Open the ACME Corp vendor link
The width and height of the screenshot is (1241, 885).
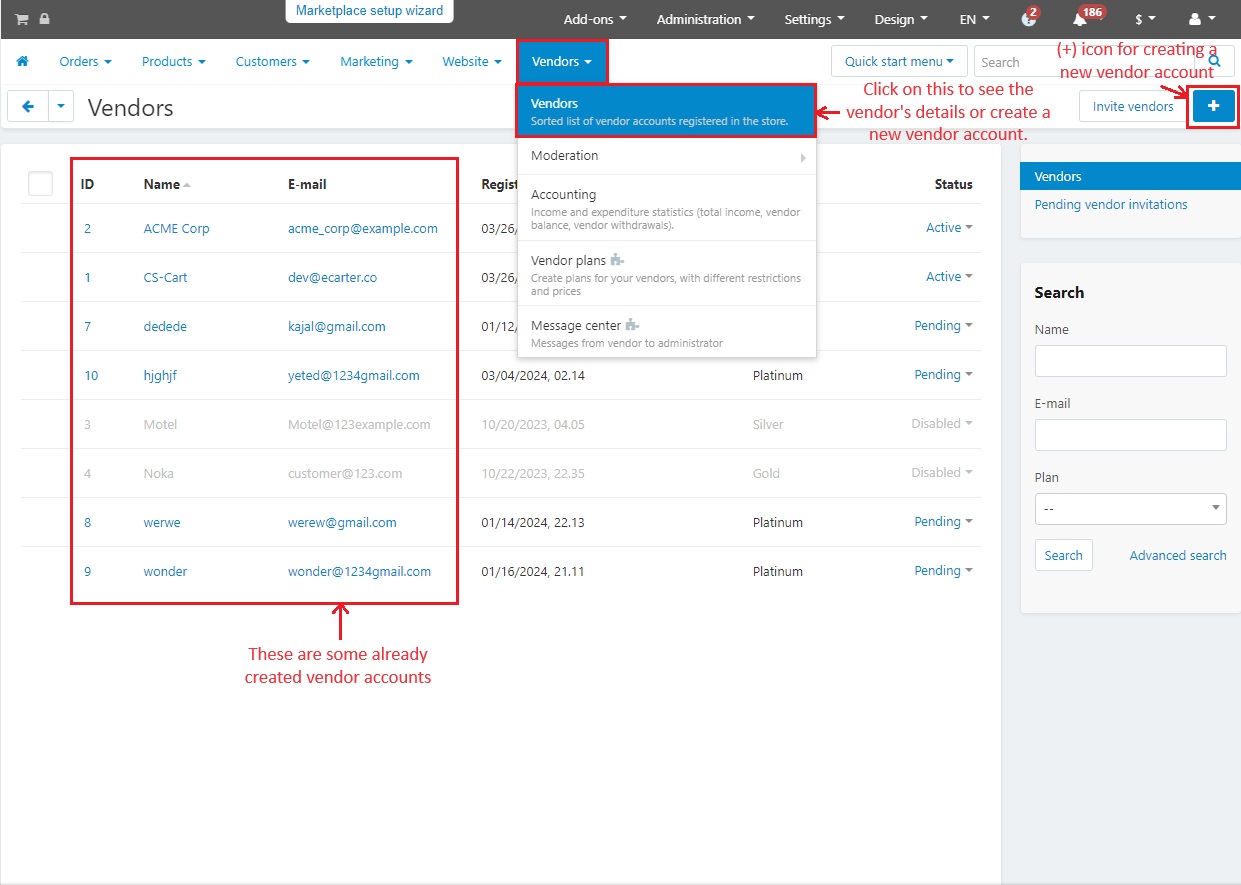coord(176,228)
